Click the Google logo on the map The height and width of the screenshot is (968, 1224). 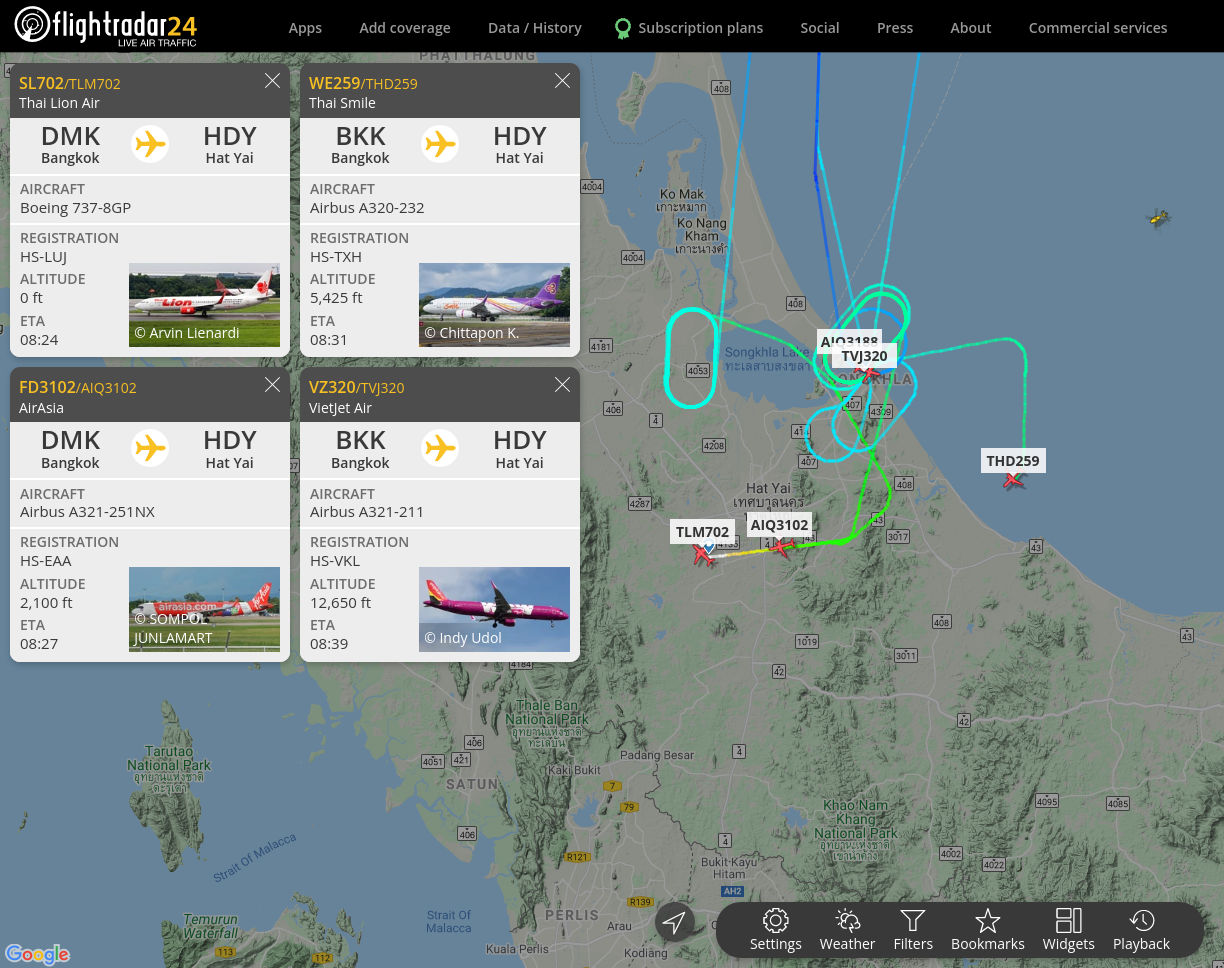(37, 955)
